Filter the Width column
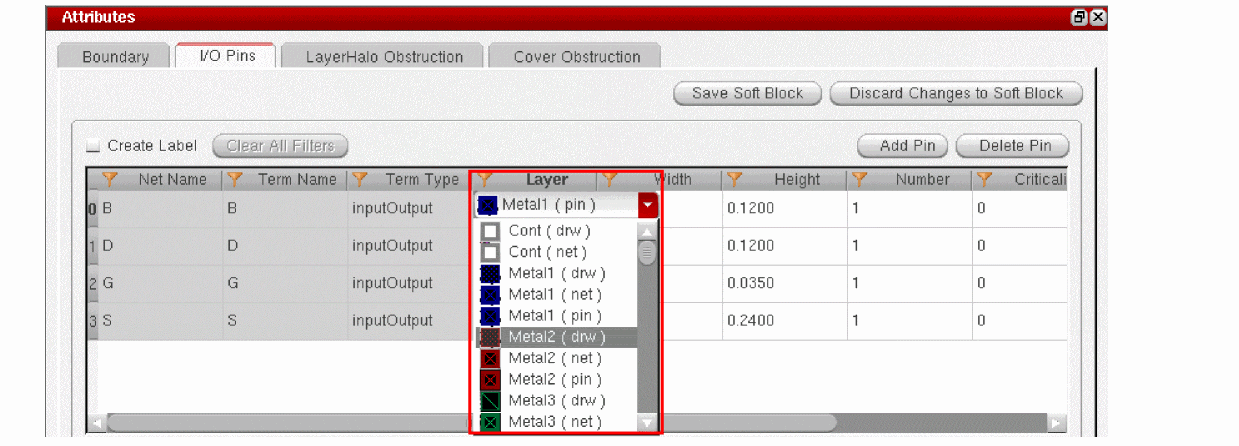The height and width of the screenshot is (446, 1239). click(x=610, y=180)
